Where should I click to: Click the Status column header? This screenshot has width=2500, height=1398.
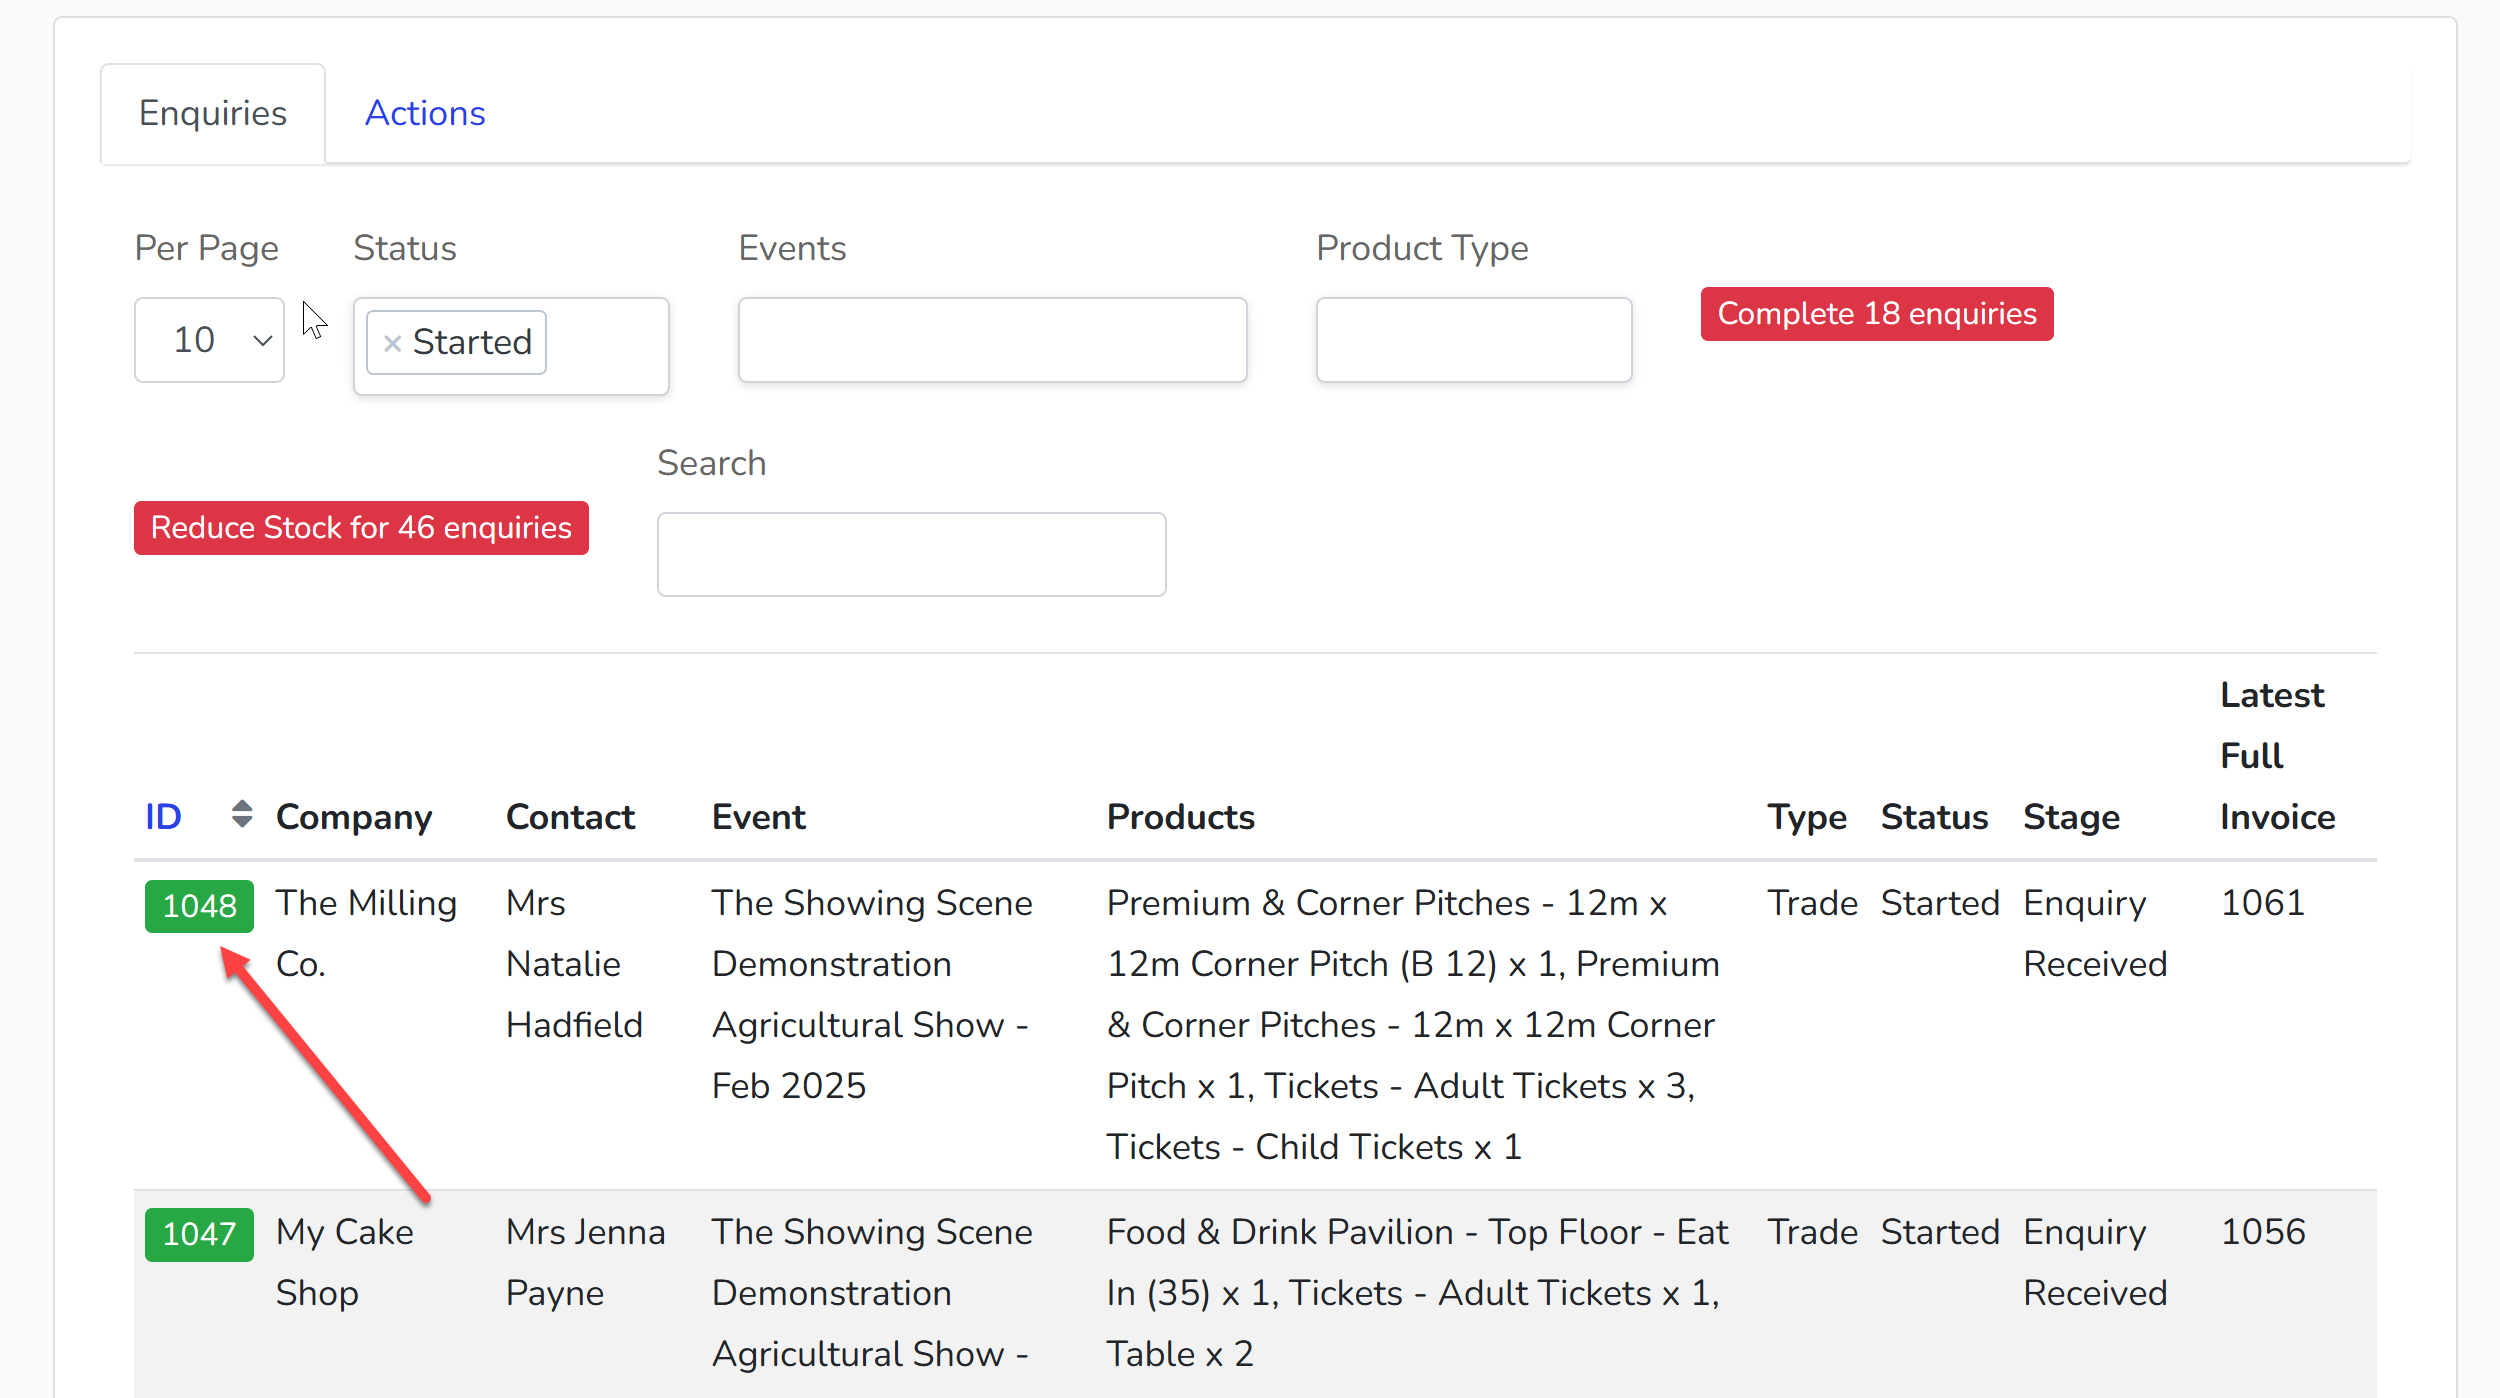1934,817
